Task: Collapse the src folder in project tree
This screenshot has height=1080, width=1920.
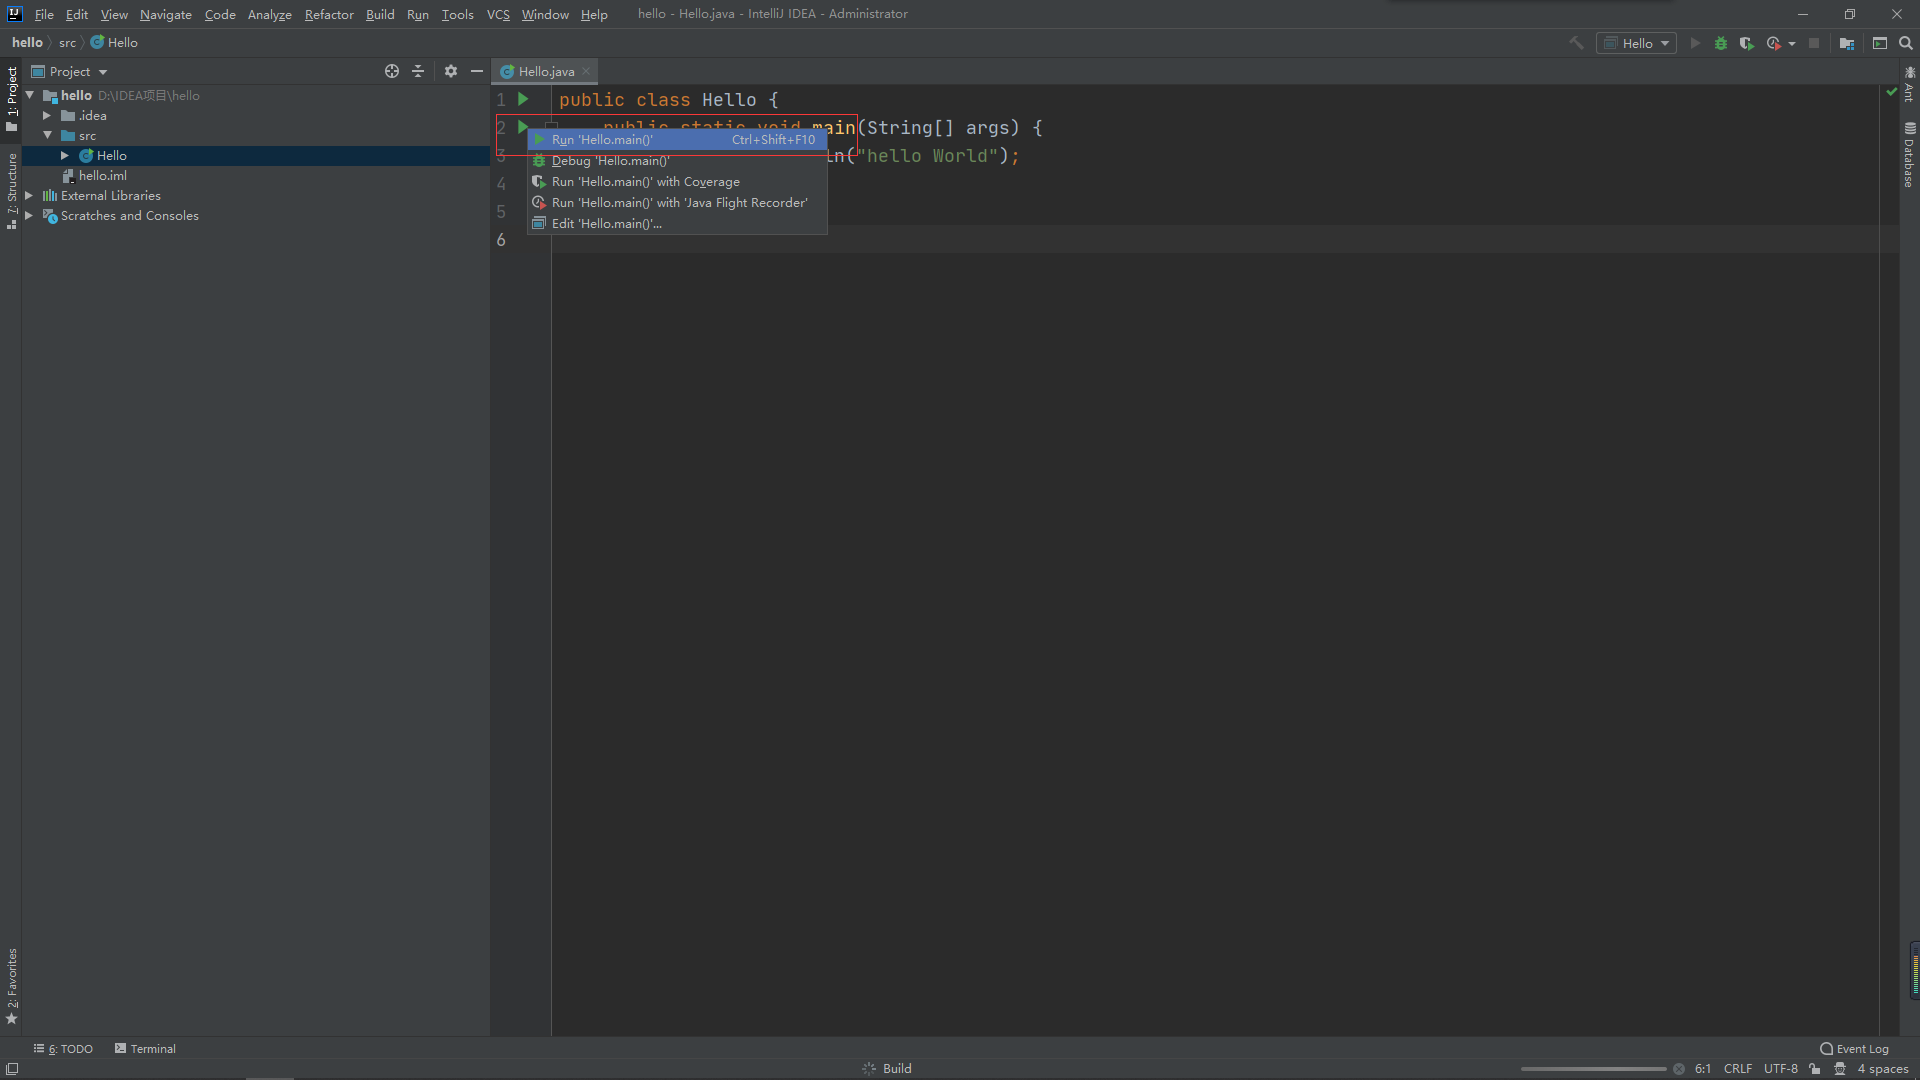Action: click(47, 135)
